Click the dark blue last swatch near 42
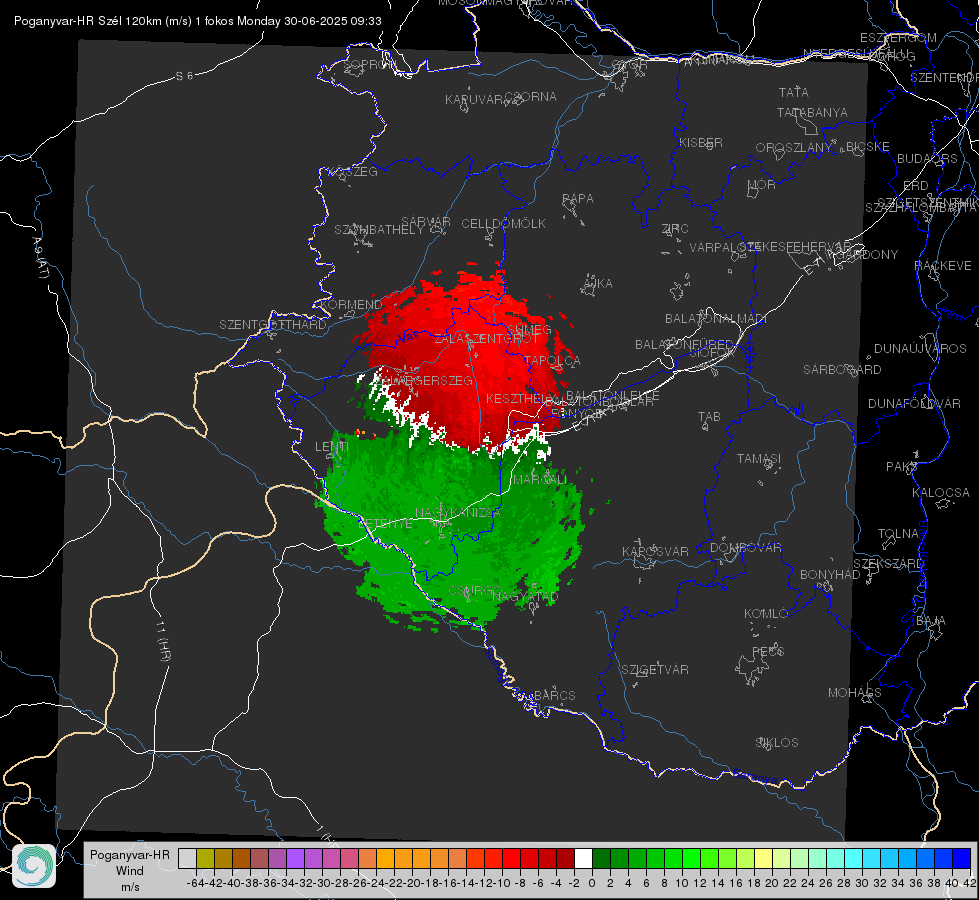This screenshot has width=979, height=900. coord(962,858)
